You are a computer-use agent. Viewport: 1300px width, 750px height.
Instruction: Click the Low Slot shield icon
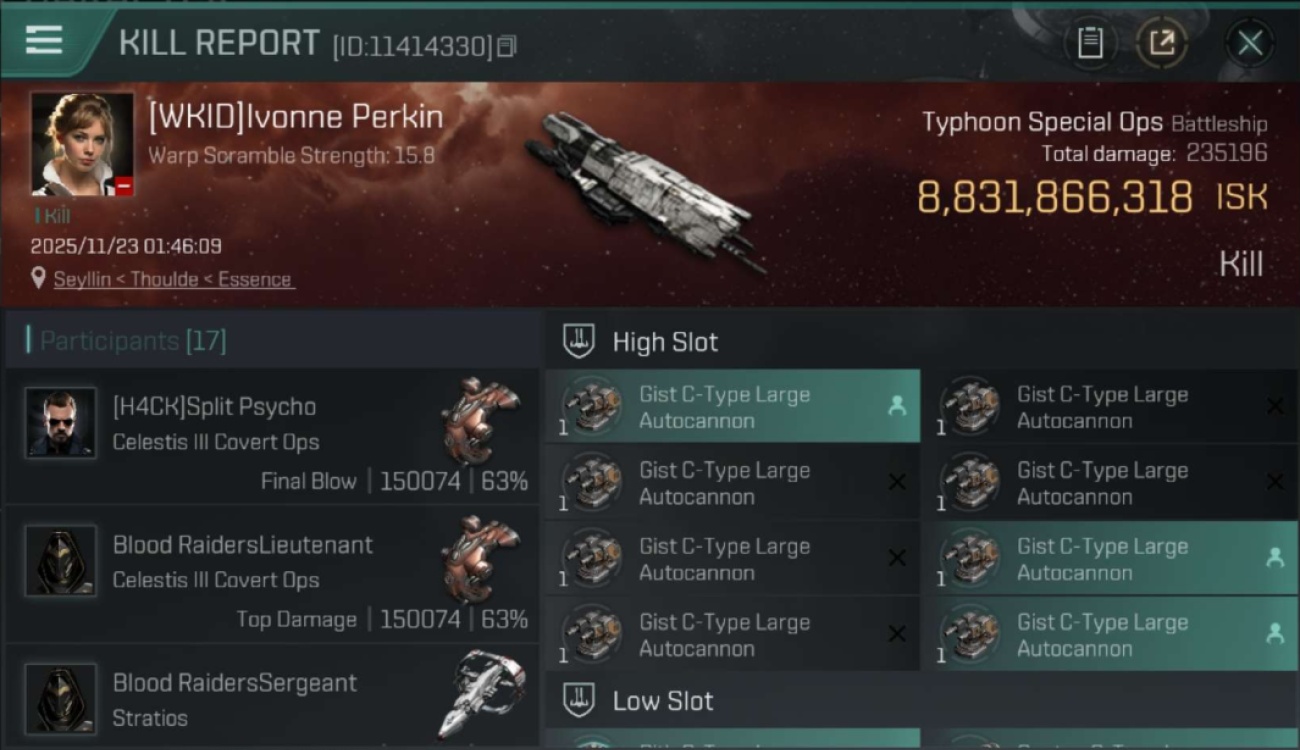[x=579, y=701]
